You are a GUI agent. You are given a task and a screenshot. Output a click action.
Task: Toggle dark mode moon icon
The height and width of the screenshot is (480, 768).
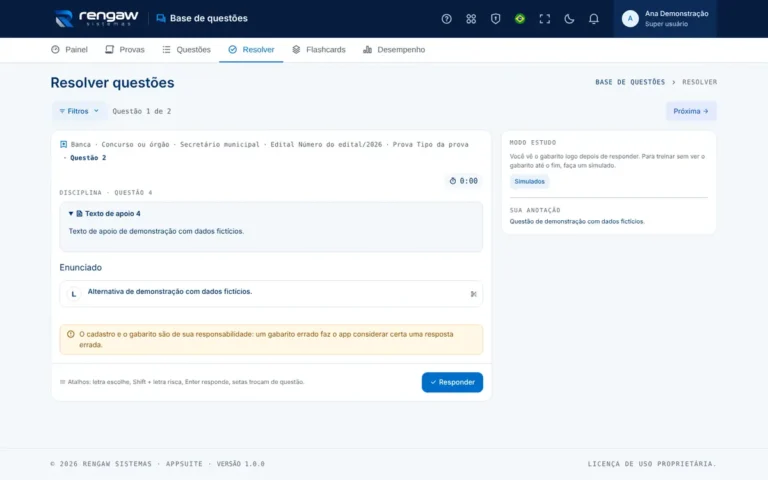click(569, 19)
